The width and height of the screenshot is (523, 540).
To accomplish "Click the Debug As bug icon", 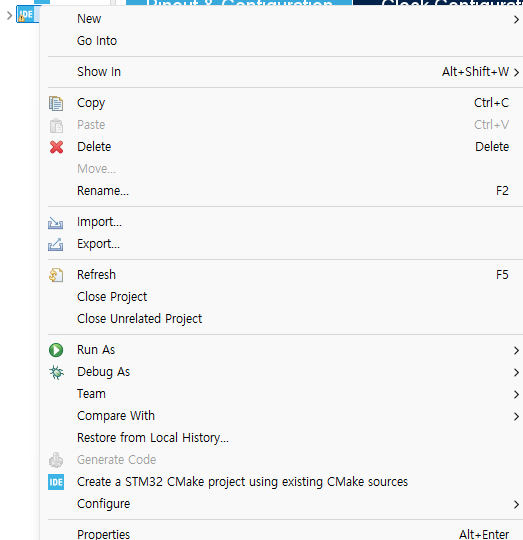I will [x=56, y=372].
